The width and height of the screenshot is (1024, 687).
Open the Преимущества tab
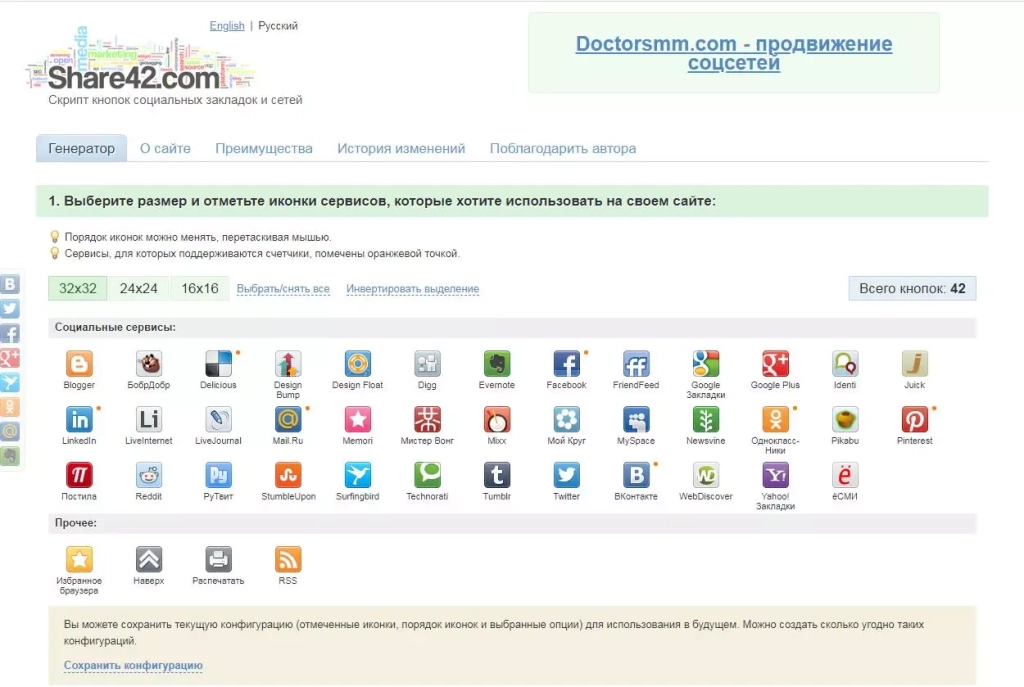point(264,148)
